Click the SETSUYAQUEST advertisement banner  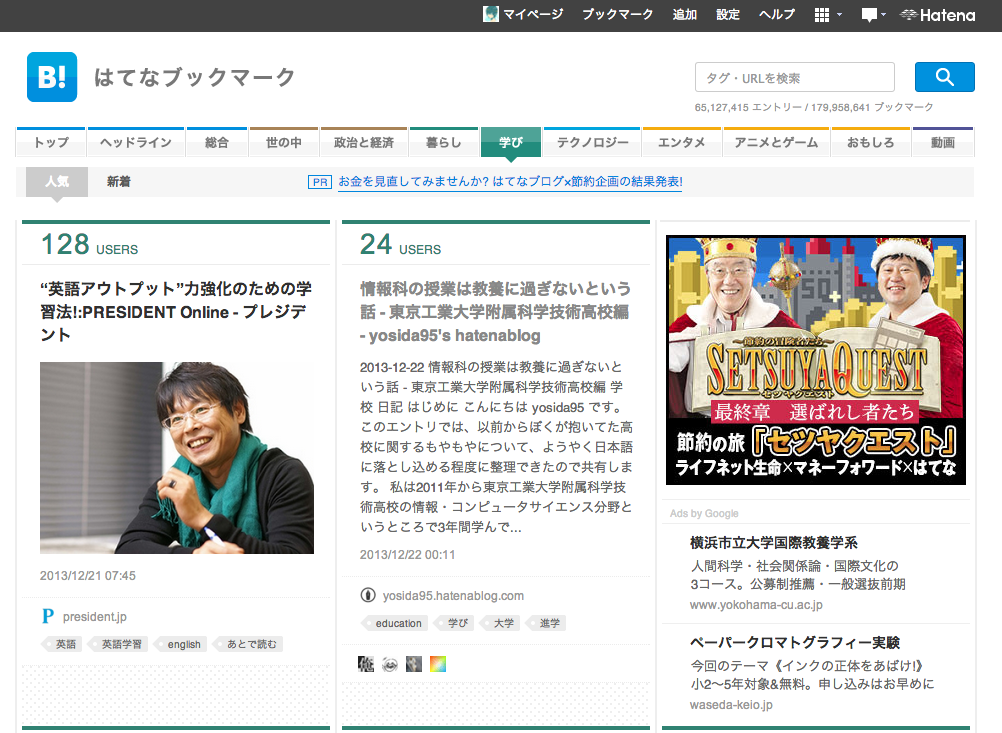point(815,360)
